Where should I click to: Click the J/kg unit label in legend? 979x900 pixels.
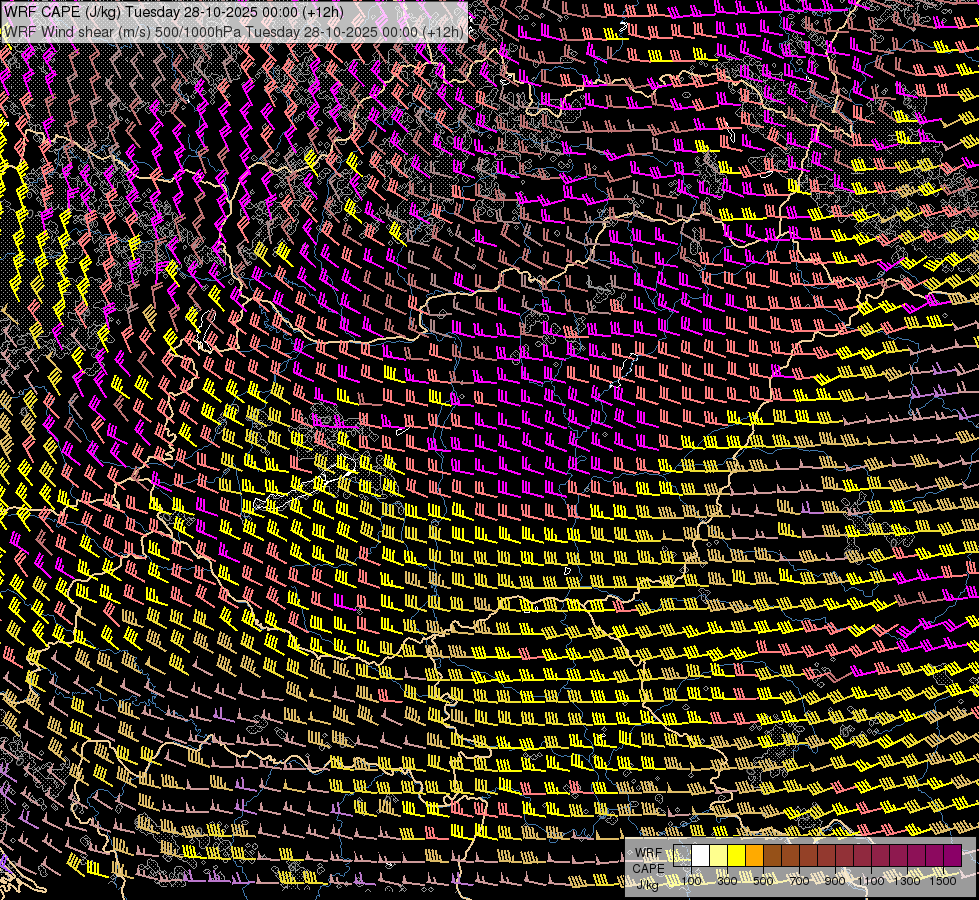point(647,884)
